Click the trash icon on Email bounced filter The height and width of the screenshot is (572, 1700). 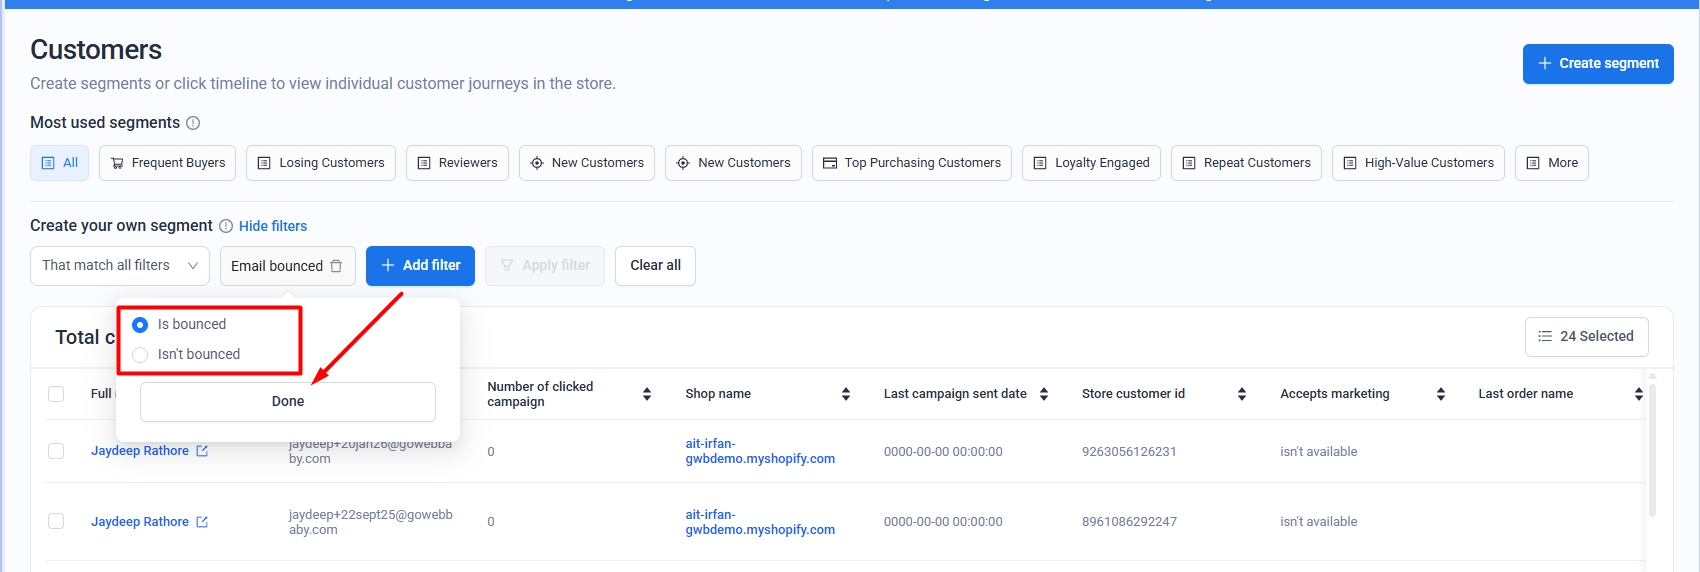(x=336, y=266)
